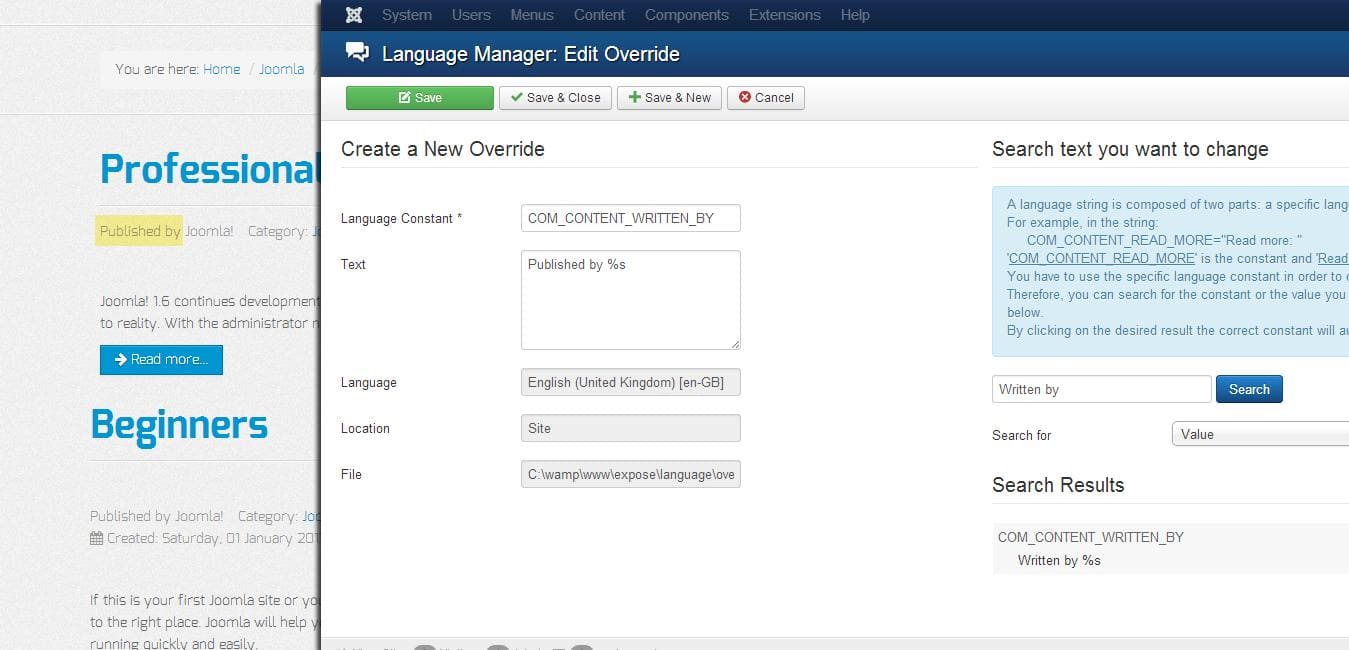
Task: Click the Save & Close button
Action: click(x=555, y=97)
